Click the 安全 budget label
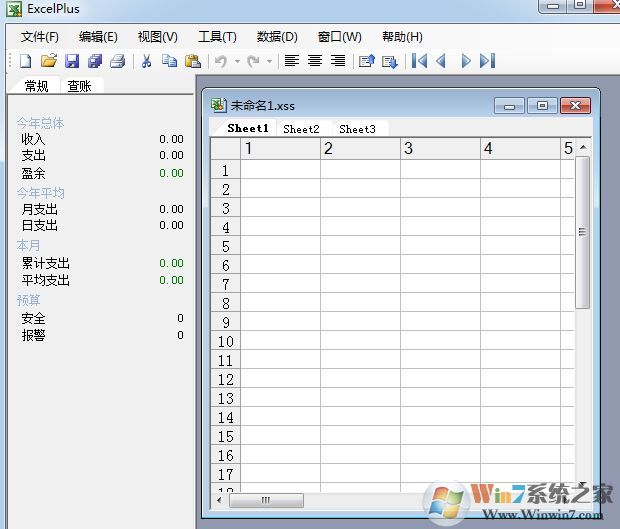The height and width of the screenshot is (529, 620). (33, 318)
